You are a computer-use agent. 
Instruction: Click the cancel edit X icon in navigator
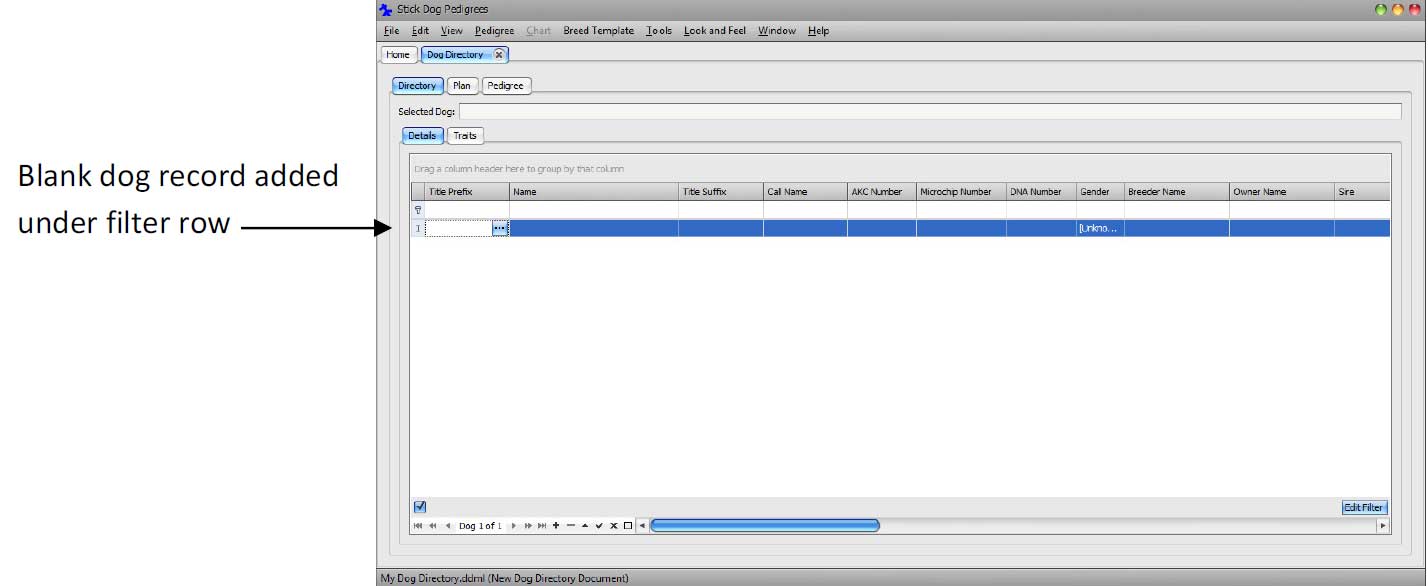[x=613, y=526]
